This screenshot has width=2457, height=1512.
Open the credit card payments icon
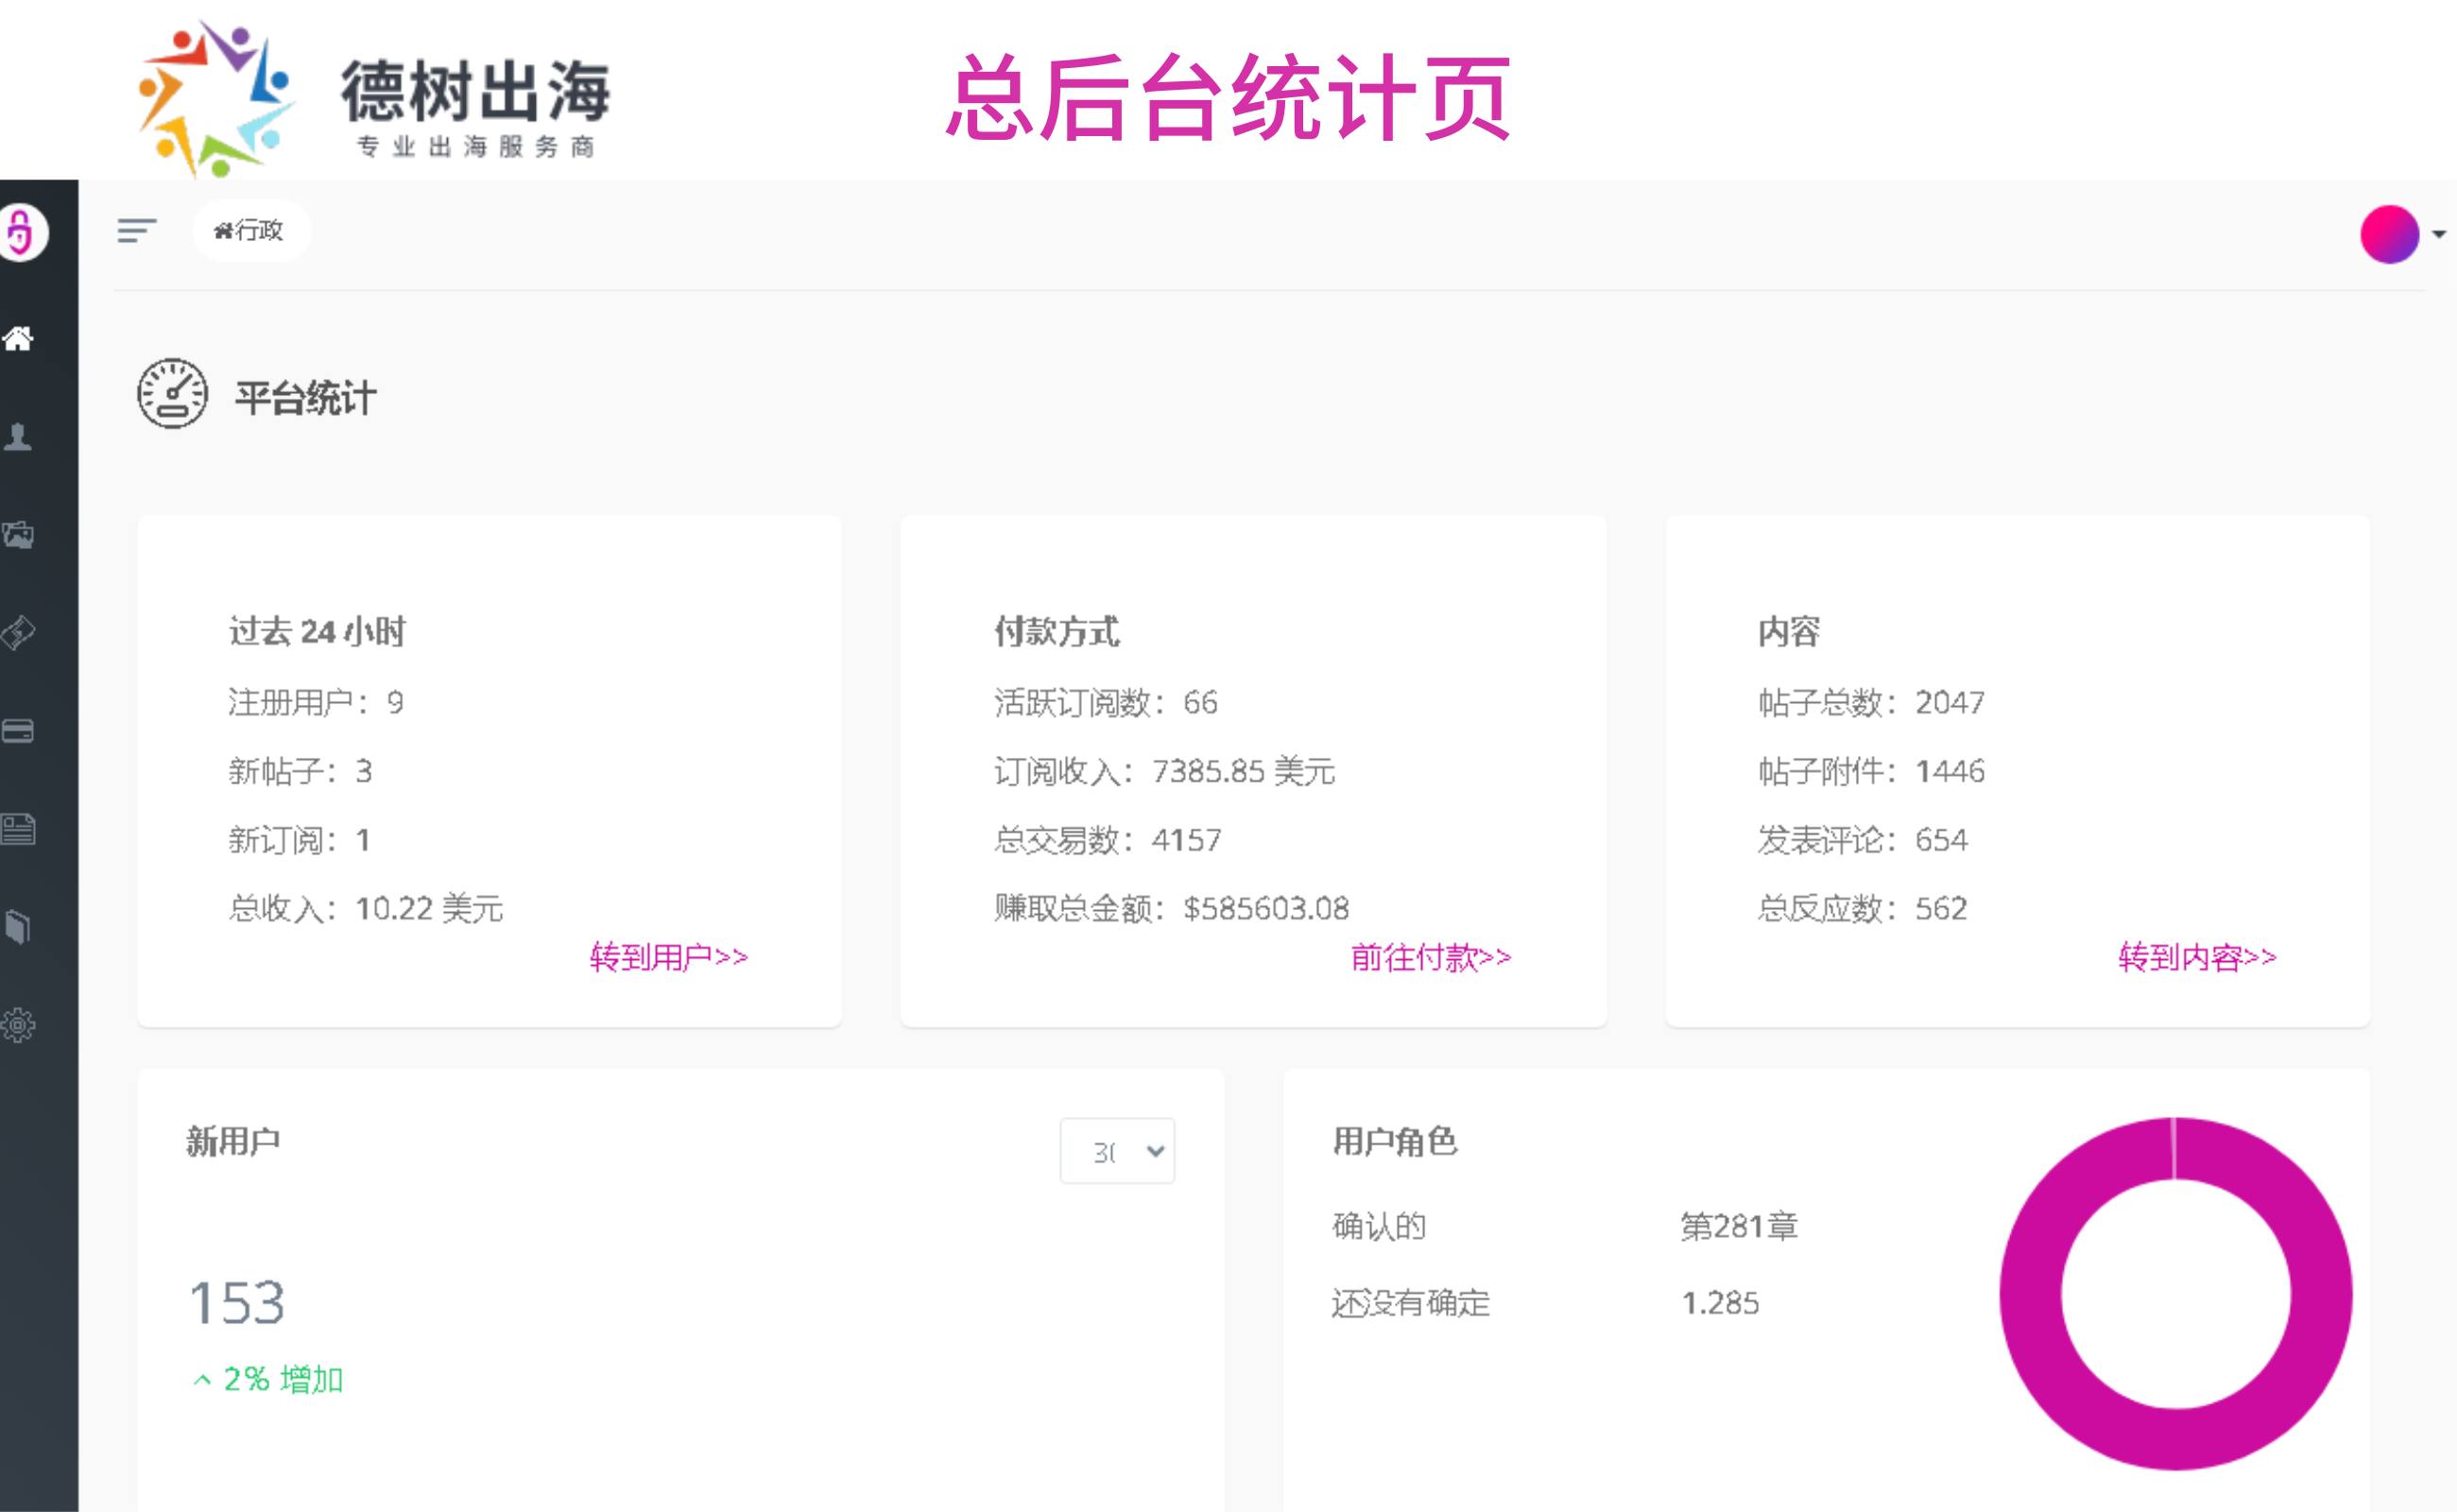tap(19, 731)
